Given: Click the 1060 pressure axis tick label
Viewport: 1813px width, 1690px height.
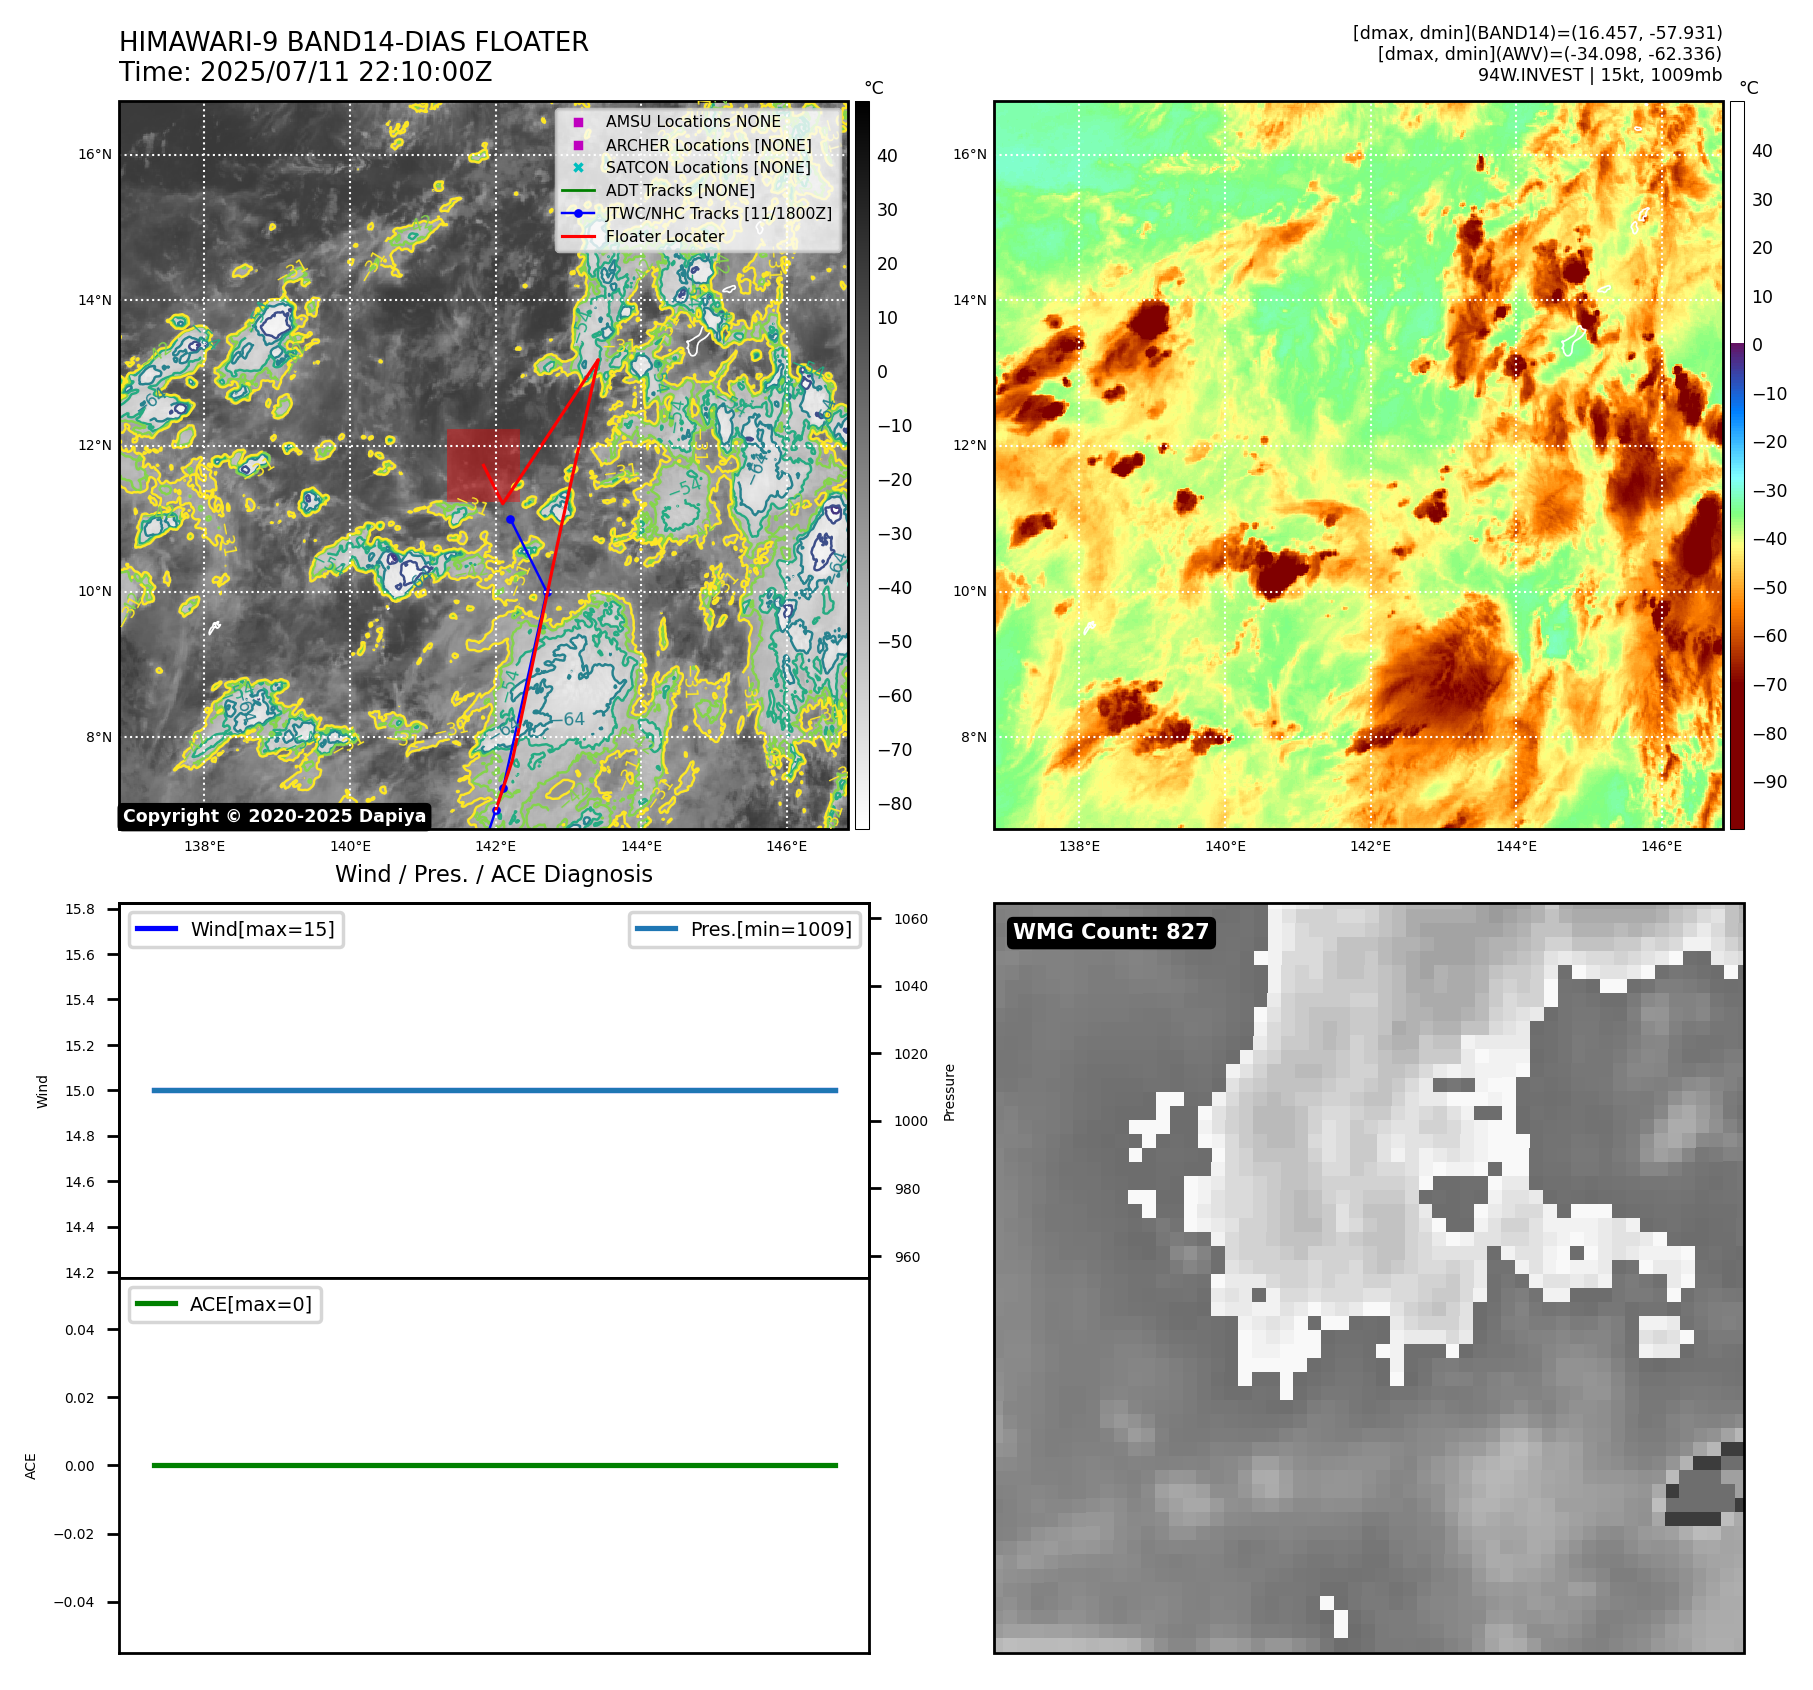Looking at the screenshot, I should 910,919.
